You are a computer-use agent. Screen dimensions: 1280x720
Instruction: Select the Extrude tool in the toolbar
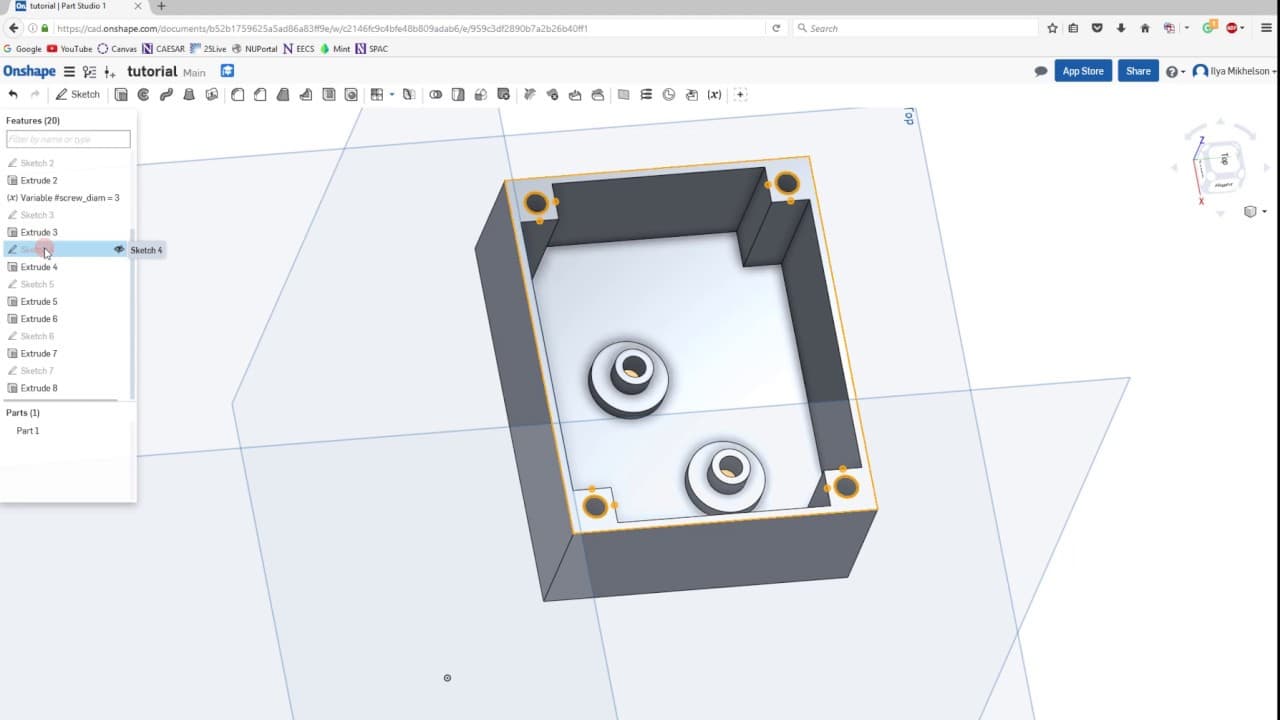click(x=121, y=95)
